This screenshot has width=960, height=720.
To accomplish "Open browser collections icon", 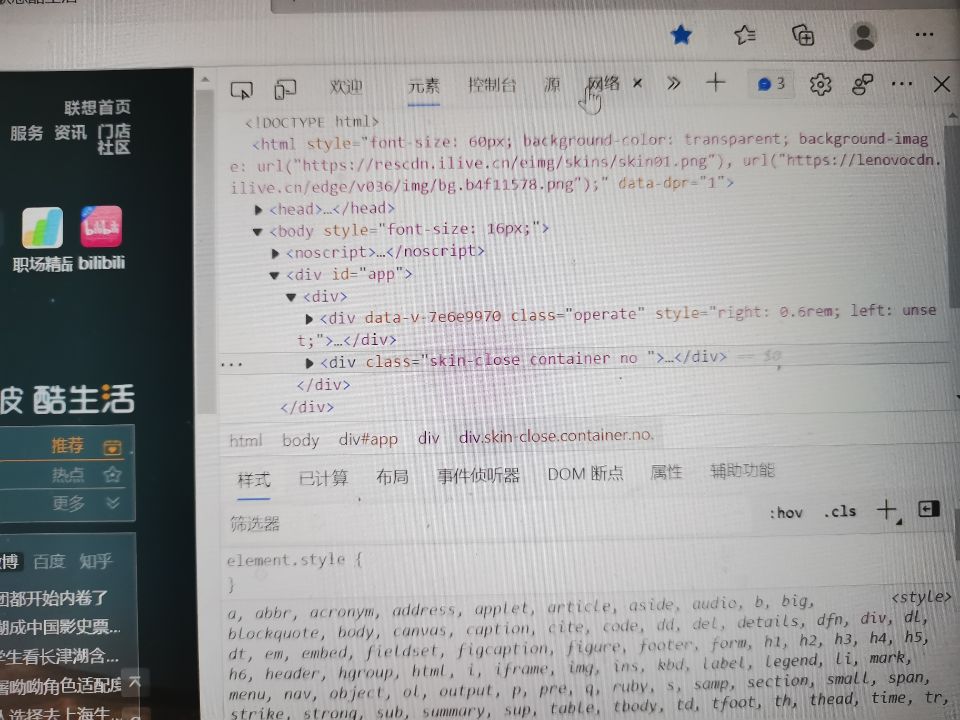I will pyautogui.click(x=803, y=35).
